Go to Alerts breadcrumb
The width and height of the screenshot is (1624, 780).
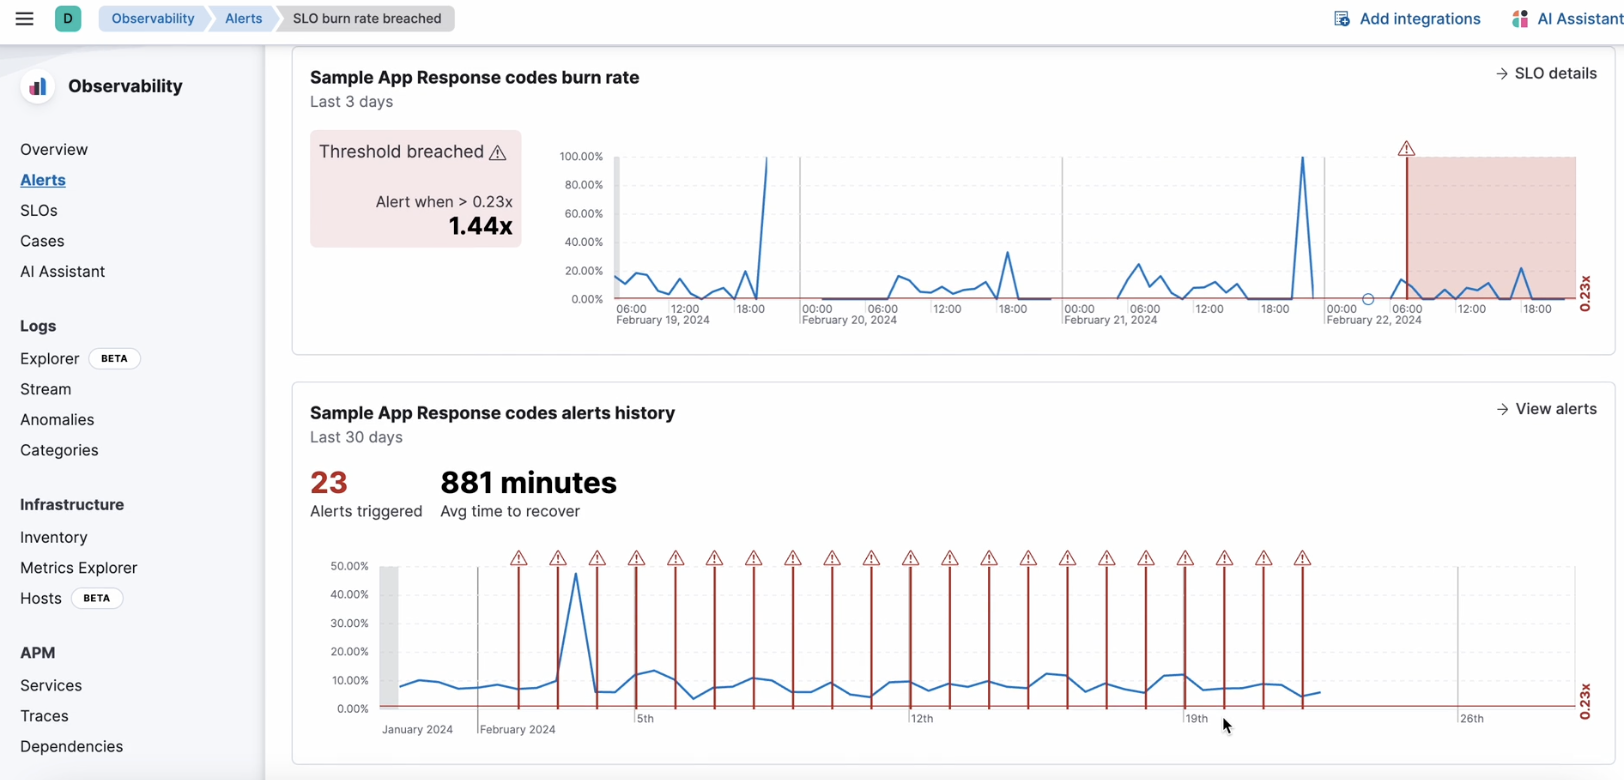pyautogui.click(x=243, y=18)
